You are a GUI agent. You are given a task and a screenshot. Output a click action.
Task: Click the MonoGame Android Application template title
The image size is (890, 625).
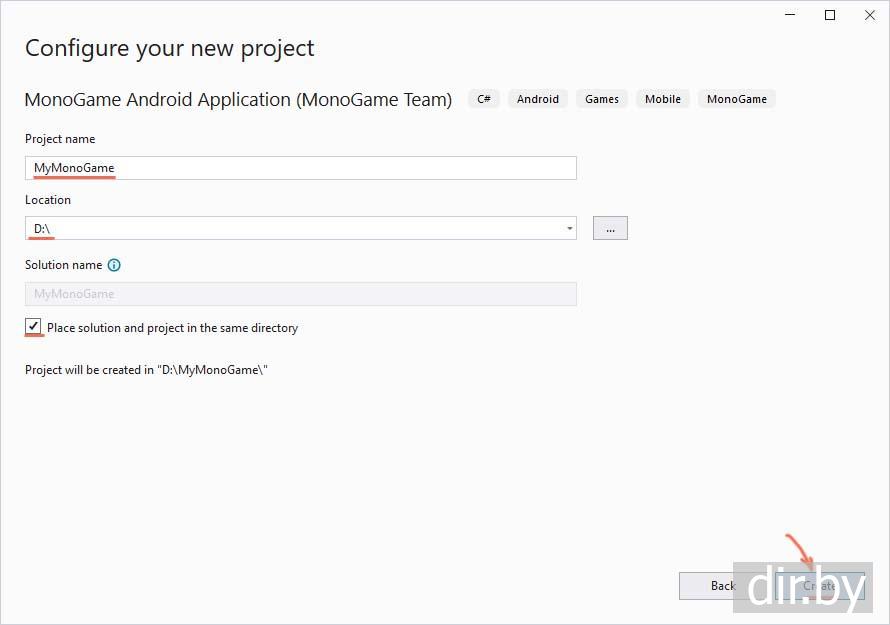point(238,99)
